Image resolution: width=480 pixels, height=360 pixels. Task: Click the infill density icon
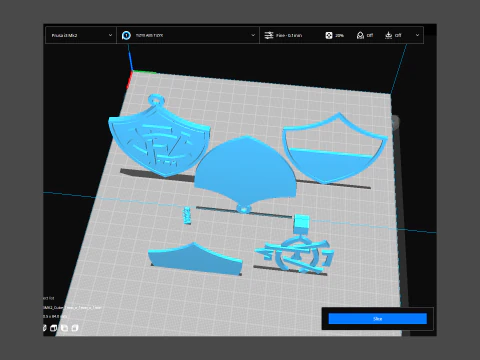click(x=329, y=35)
